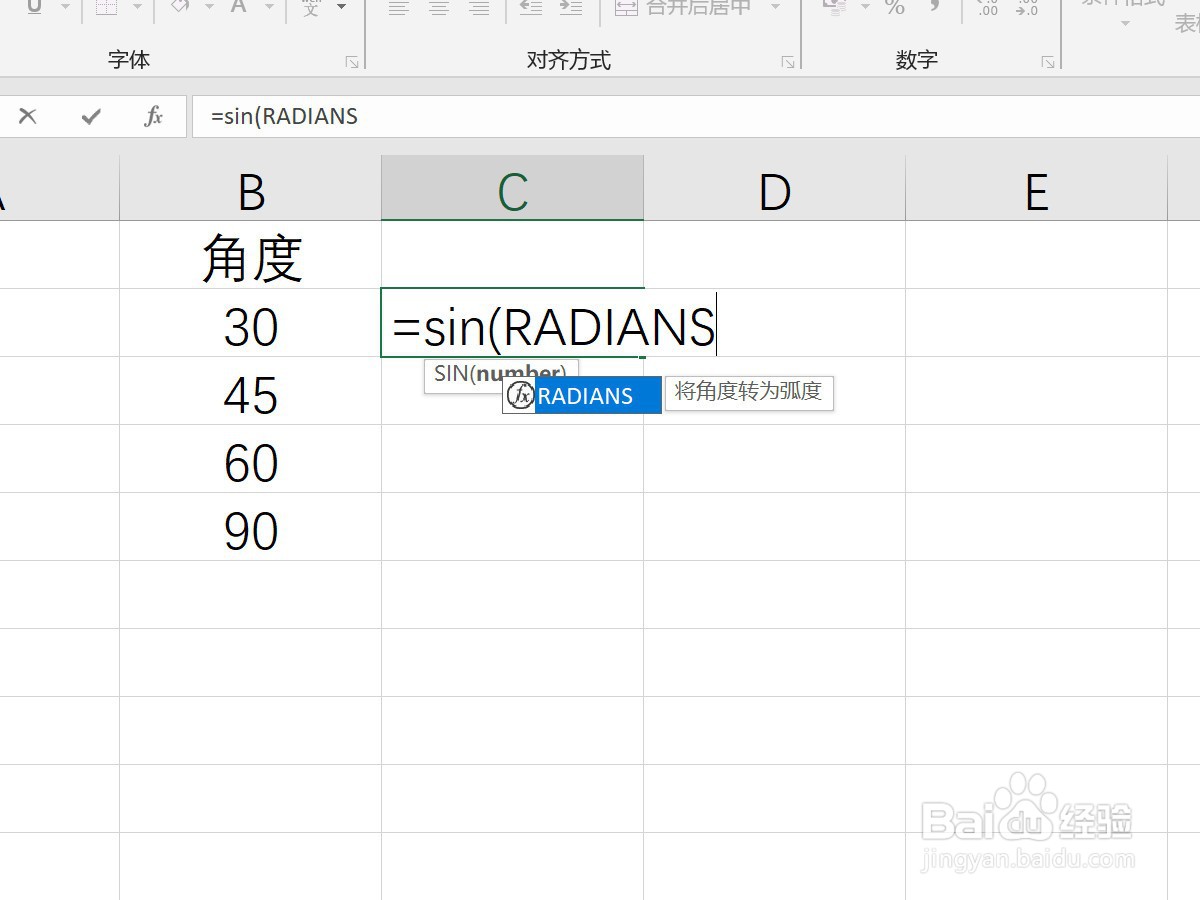Align cell text to the right

coord(480,8)
